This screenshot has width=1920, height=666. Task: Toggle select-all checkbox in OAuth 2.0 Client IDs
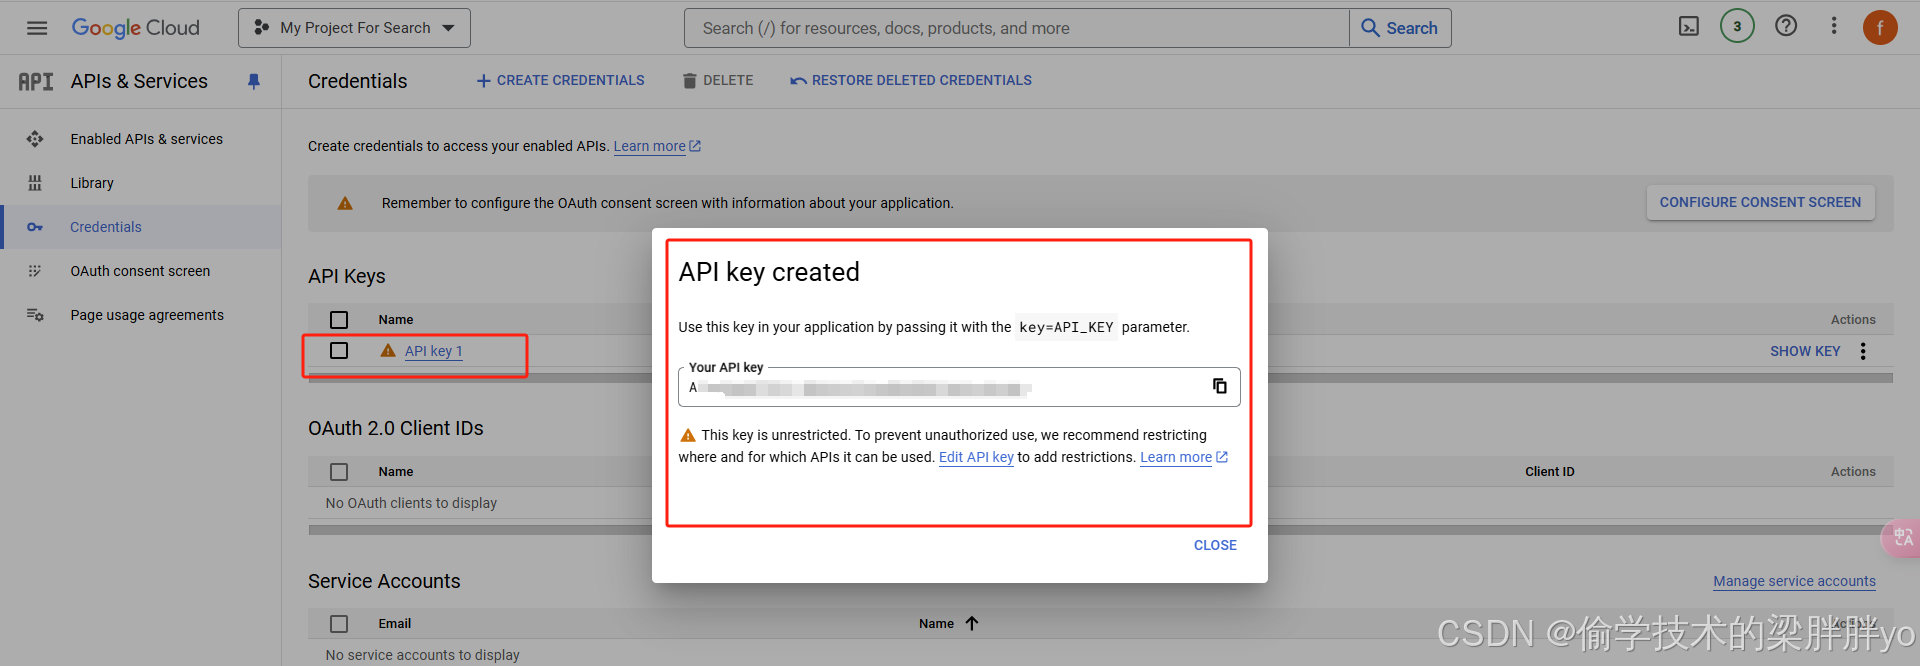pyautogui.click(x=339, y=472)
